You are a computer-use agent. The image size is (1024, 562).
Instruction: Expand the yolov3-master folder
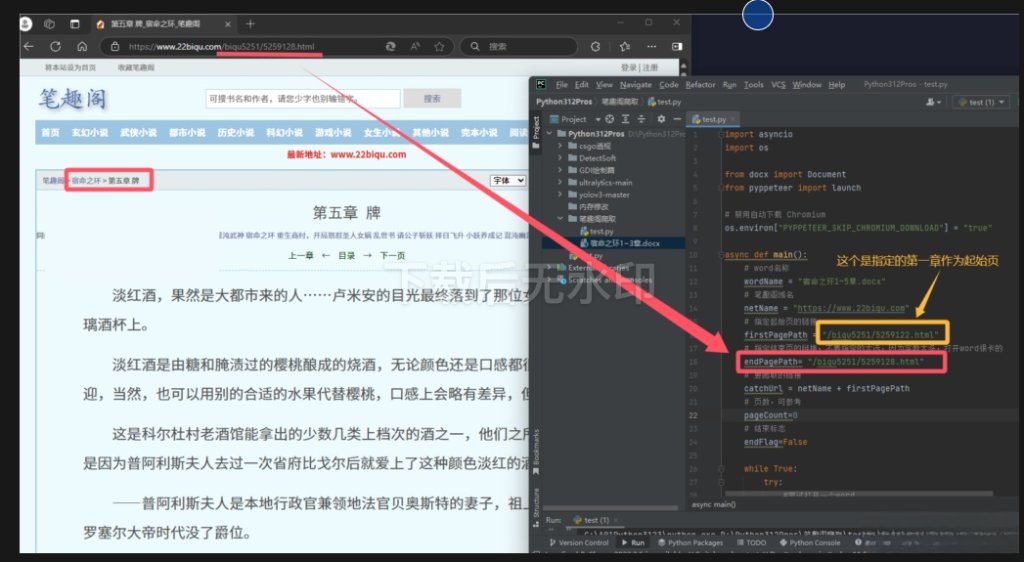pyautogui.click(x=560, y=195)
